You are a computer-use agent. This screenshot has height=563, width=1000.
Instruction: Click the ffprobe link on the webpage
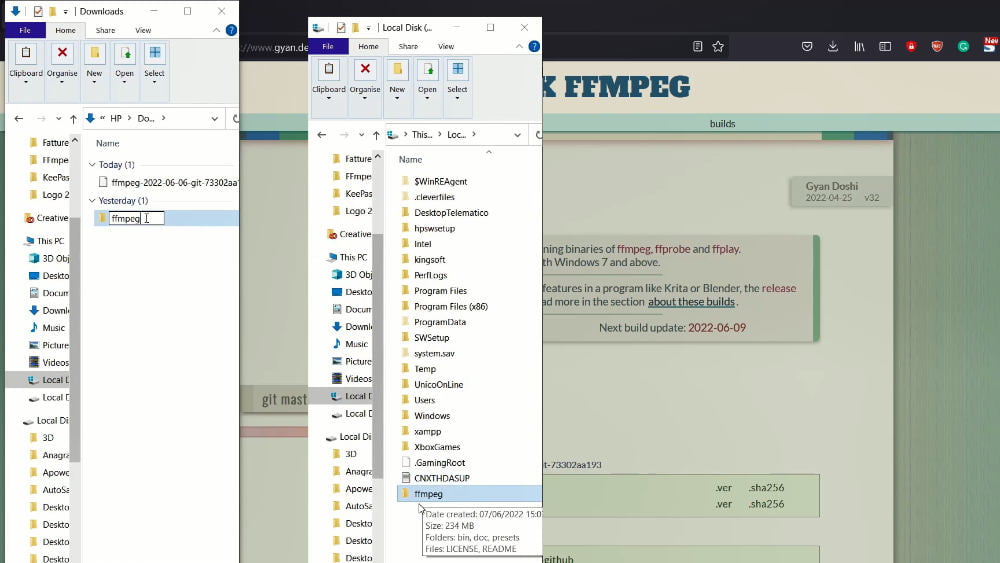pos(672,249)
